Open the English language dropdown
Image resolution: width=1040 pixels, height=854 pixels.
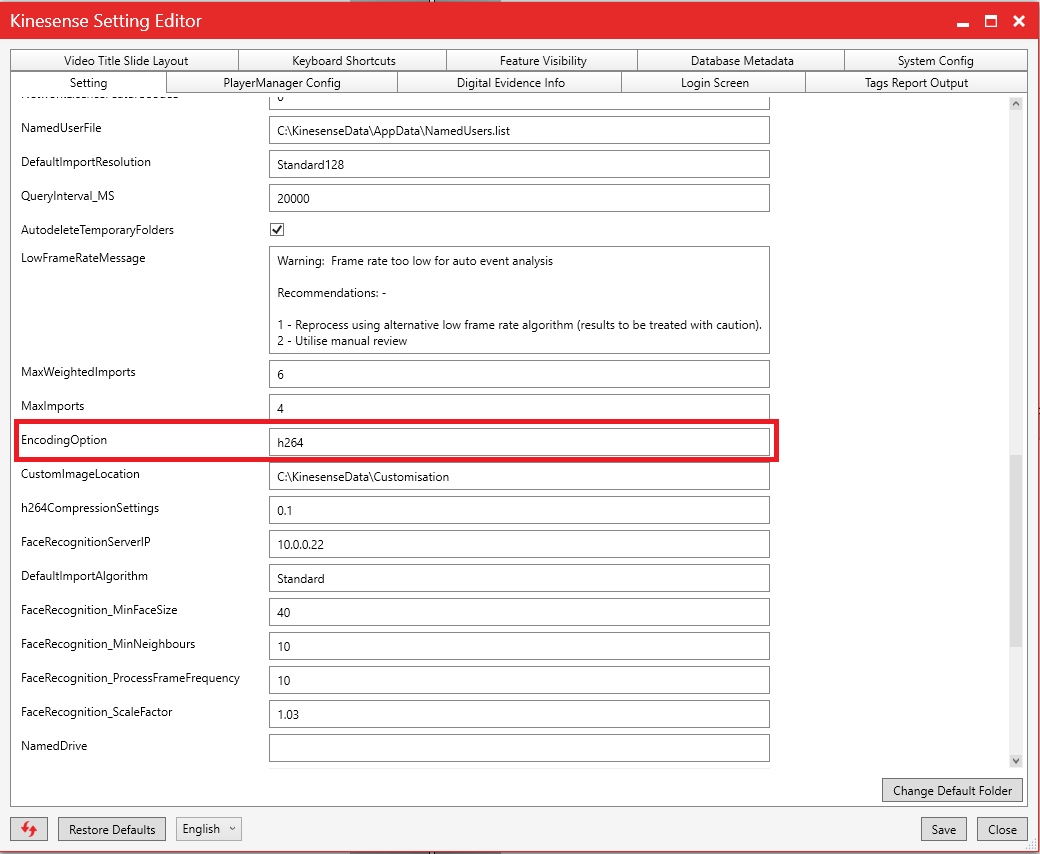[208, 829]
